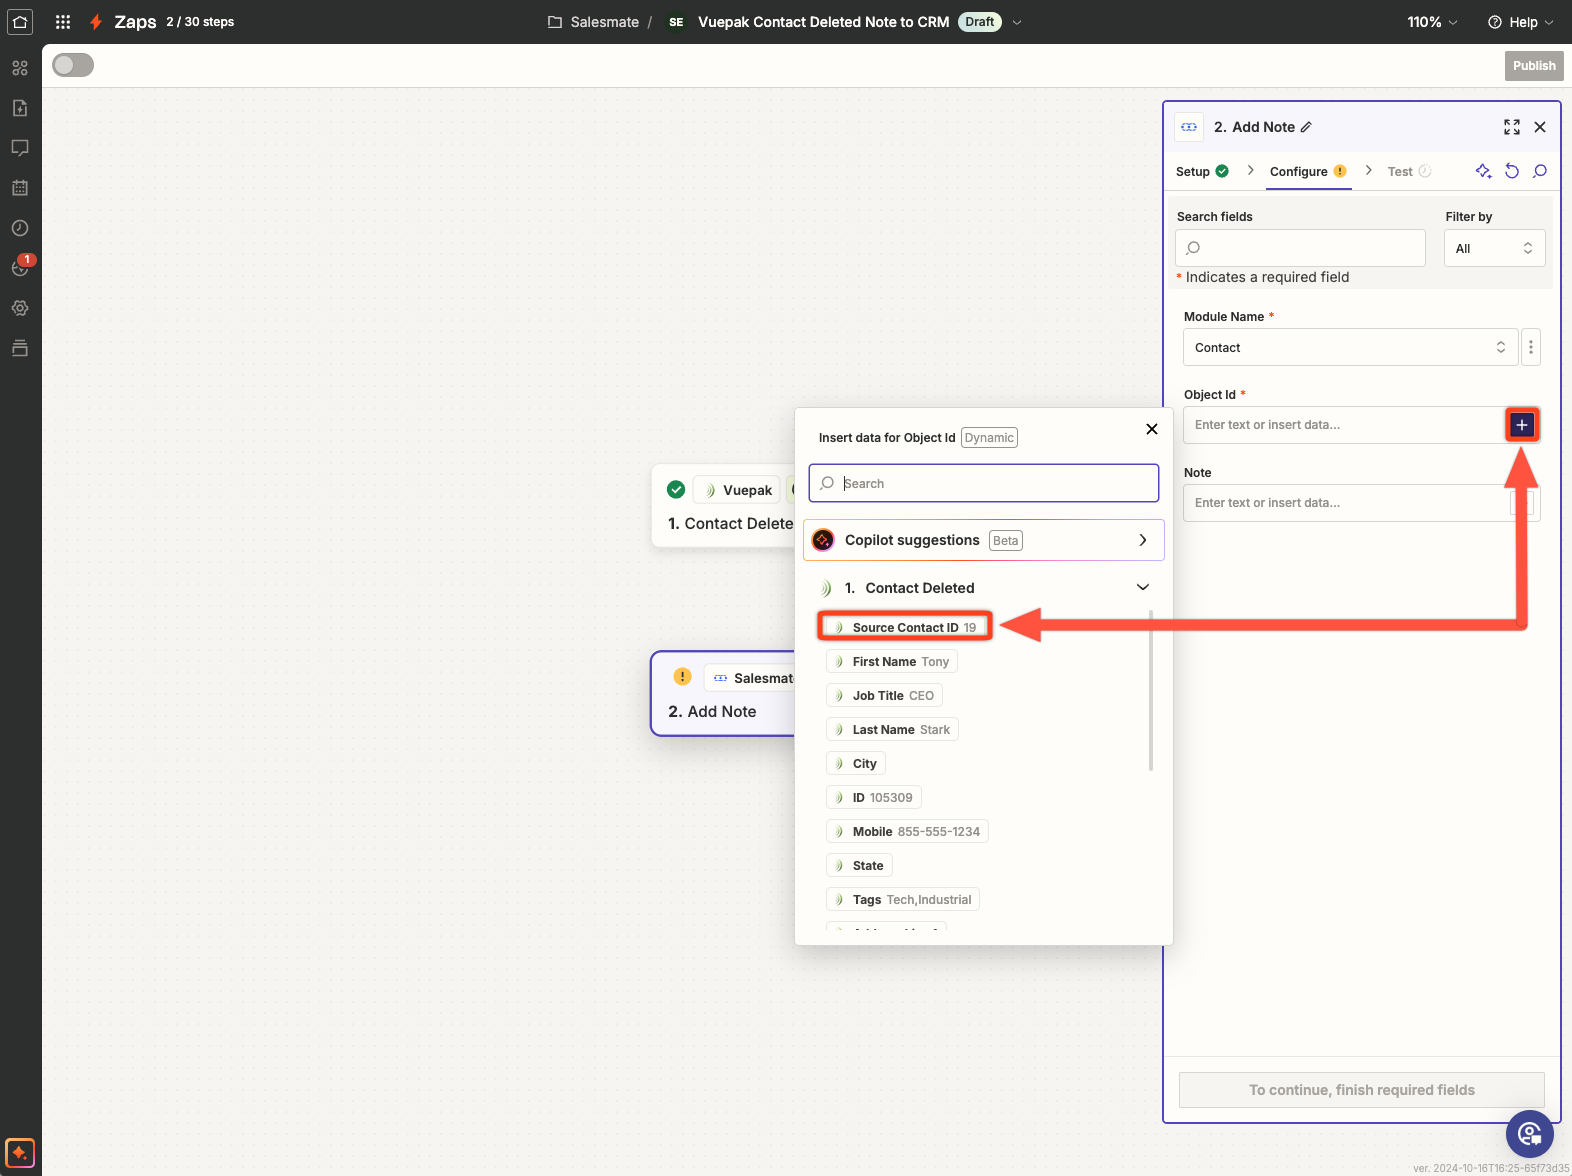Open sidebar comments icon
Screen dimensions: 1572x1176
point(20,148)
